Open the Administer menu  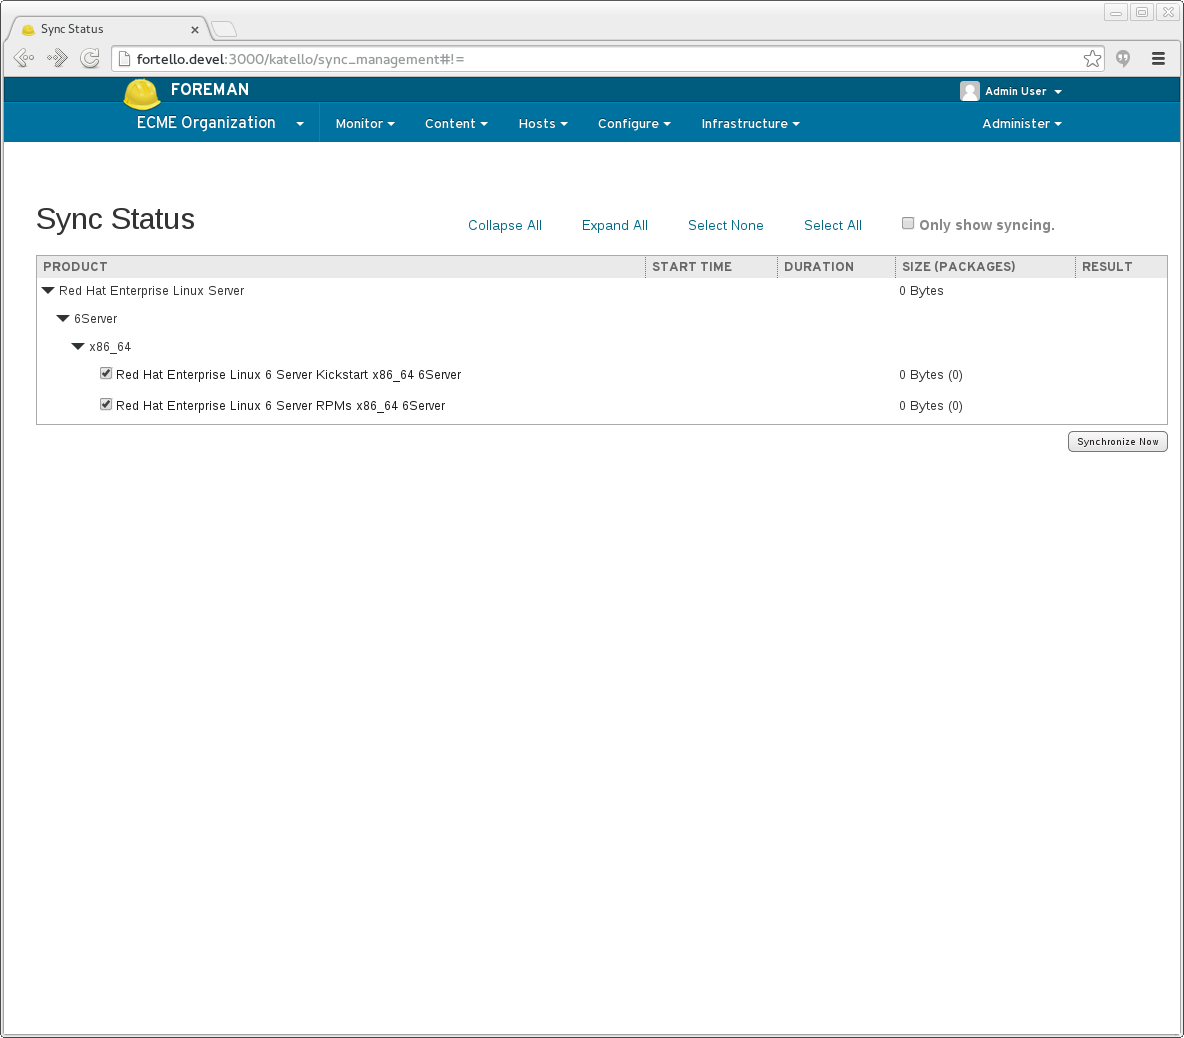[x=1022, y=124]
